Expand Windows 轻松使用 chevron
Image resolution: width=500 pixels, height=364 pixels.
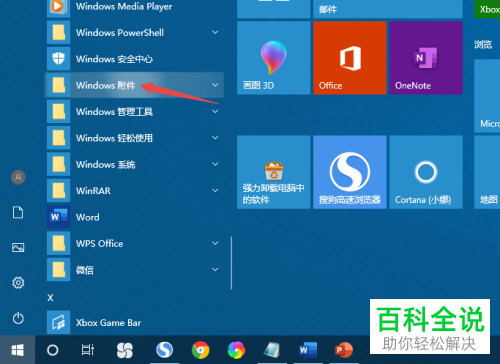(215, 138)
